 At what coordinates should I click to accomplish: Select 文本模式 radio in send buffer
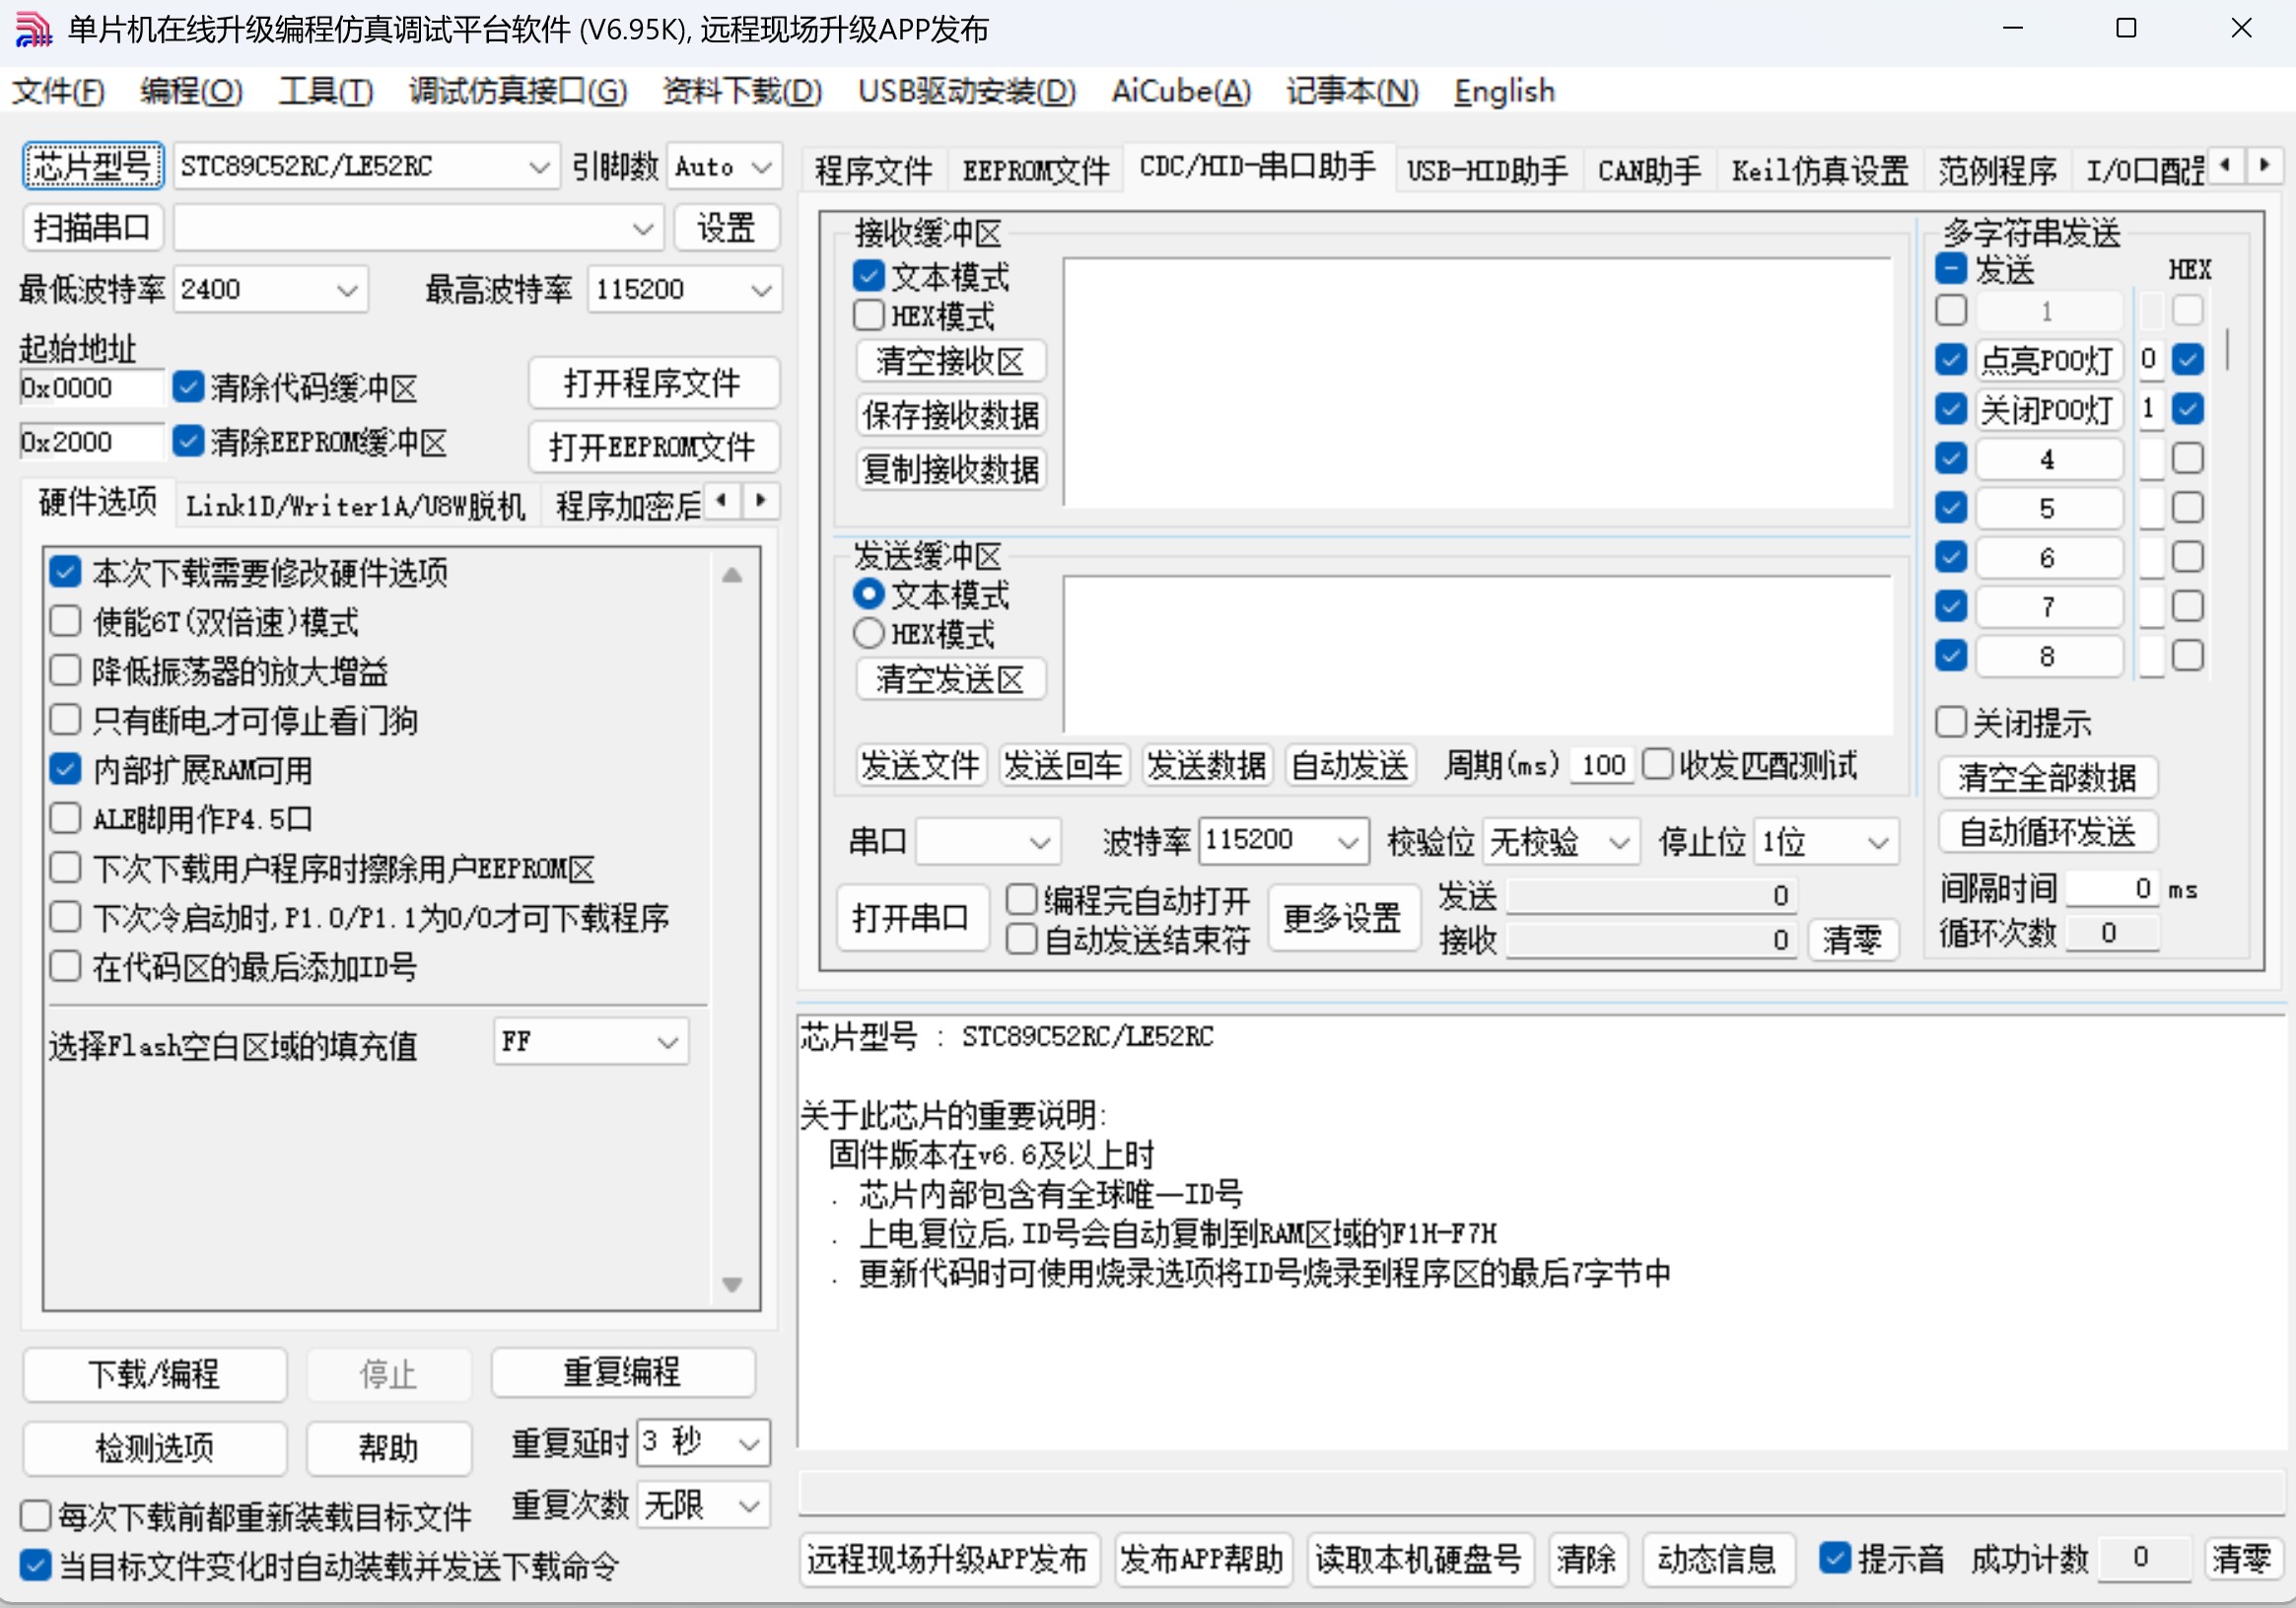869,594
